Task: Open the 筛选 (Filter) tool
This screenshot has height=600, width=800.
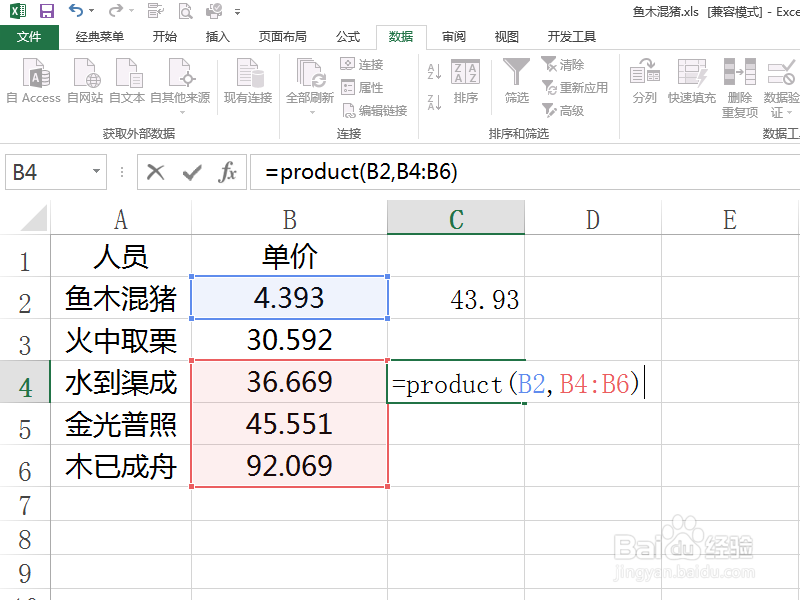Action: point(516,80)
